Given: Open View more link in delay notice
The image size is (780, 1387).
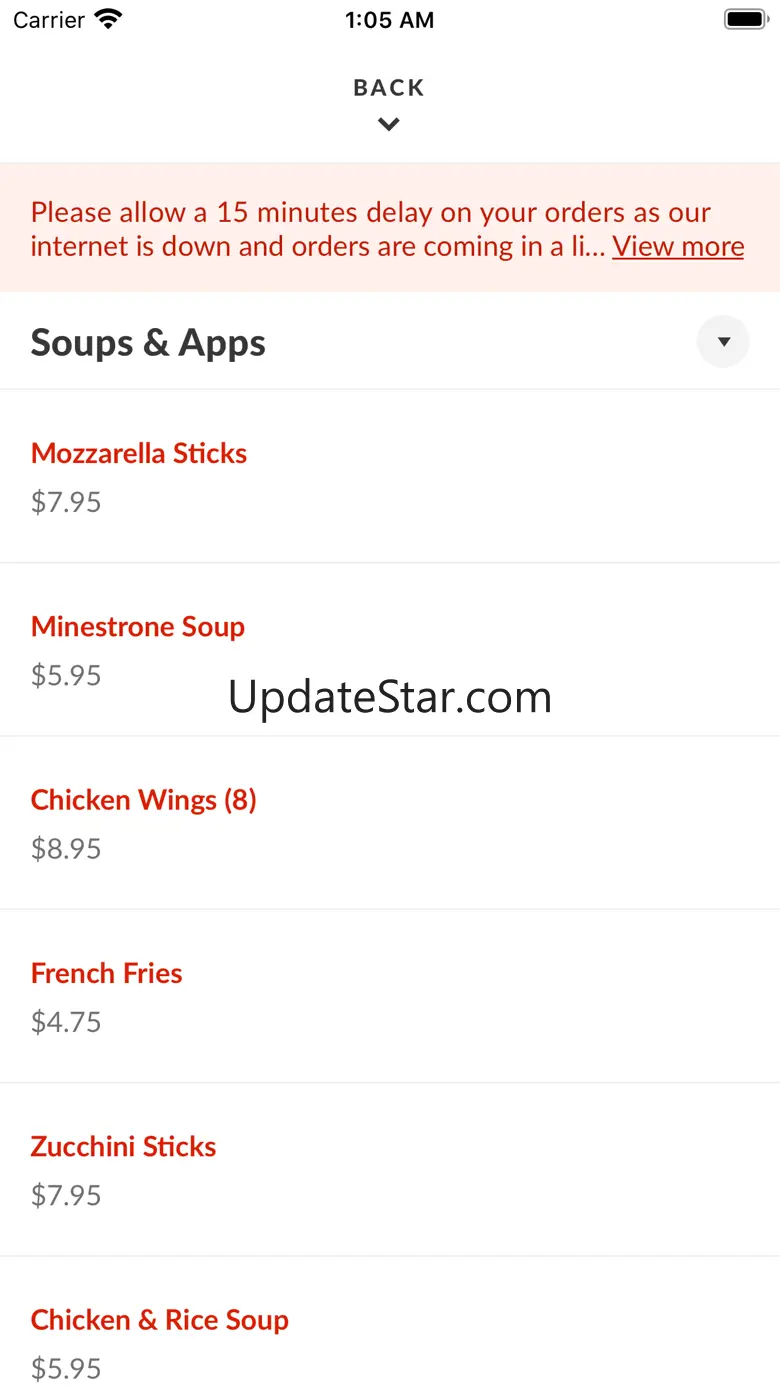Looking at the screenshot, I should (x=678, y=246).
